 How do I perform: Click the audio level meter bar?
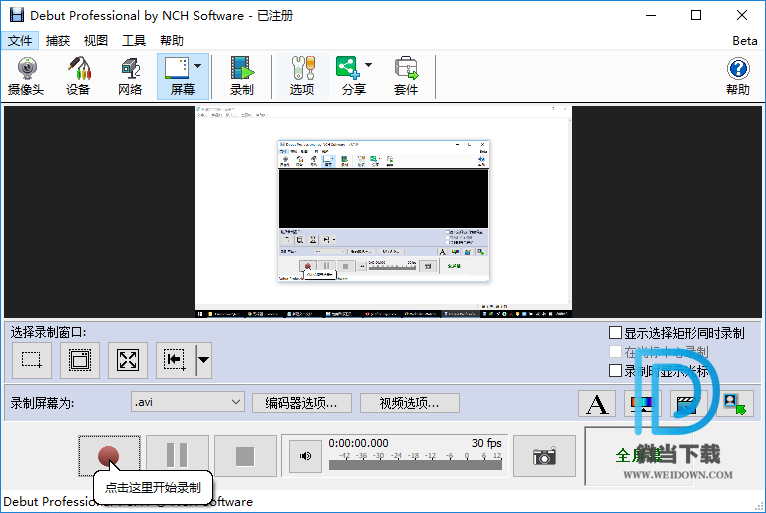click(x=415, y=465)
